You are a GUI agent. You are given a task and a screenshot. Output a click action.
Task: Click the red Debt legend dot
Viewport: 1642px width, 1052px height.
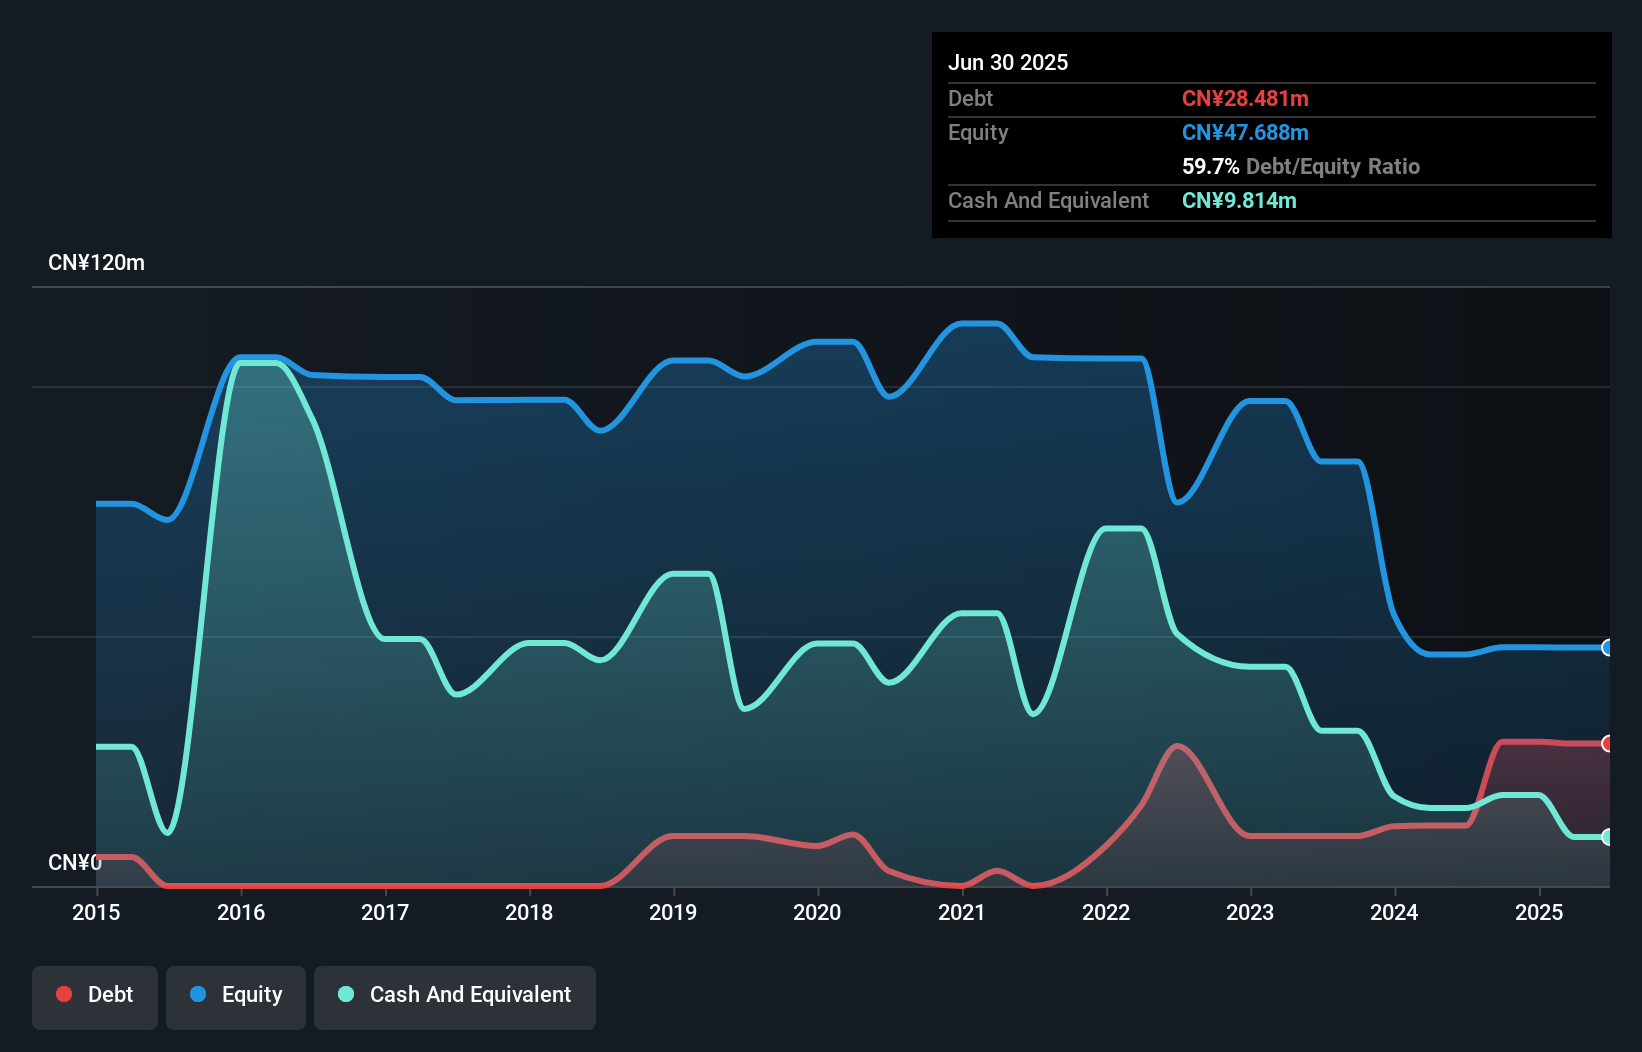[64, 994]
